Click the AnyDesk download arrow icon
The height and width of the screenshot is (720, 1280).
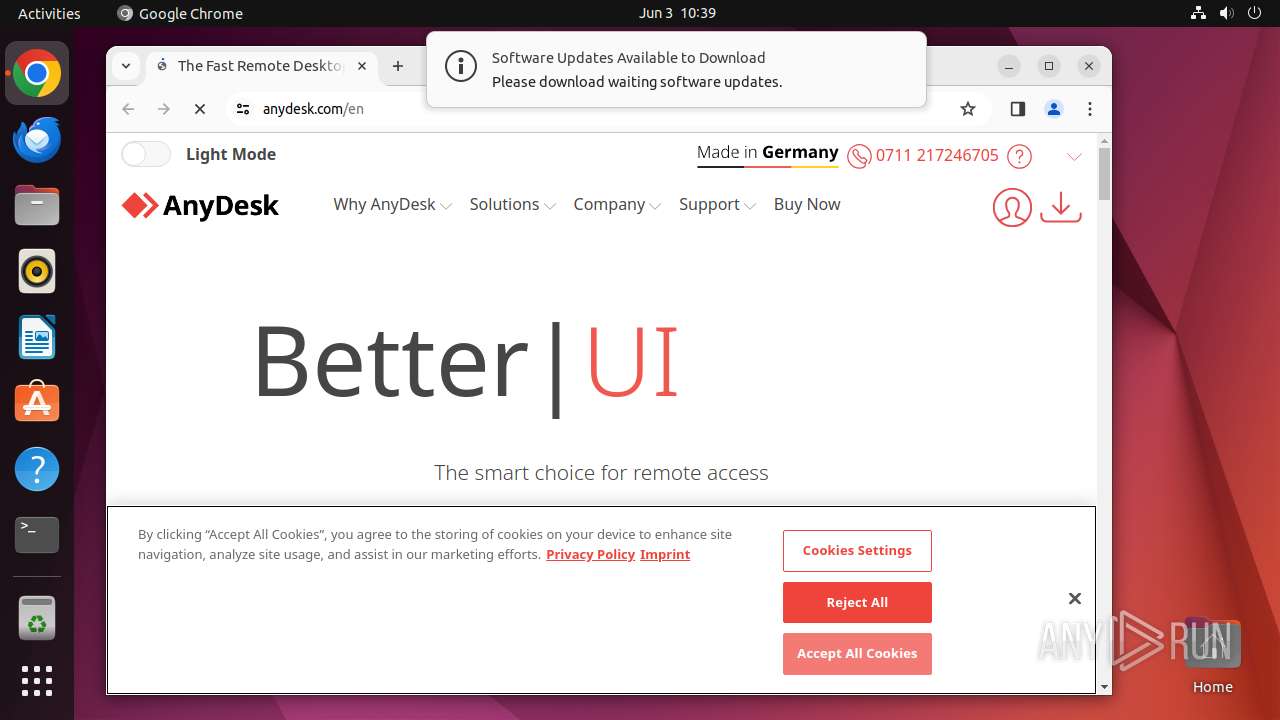tap(1061, 207)
